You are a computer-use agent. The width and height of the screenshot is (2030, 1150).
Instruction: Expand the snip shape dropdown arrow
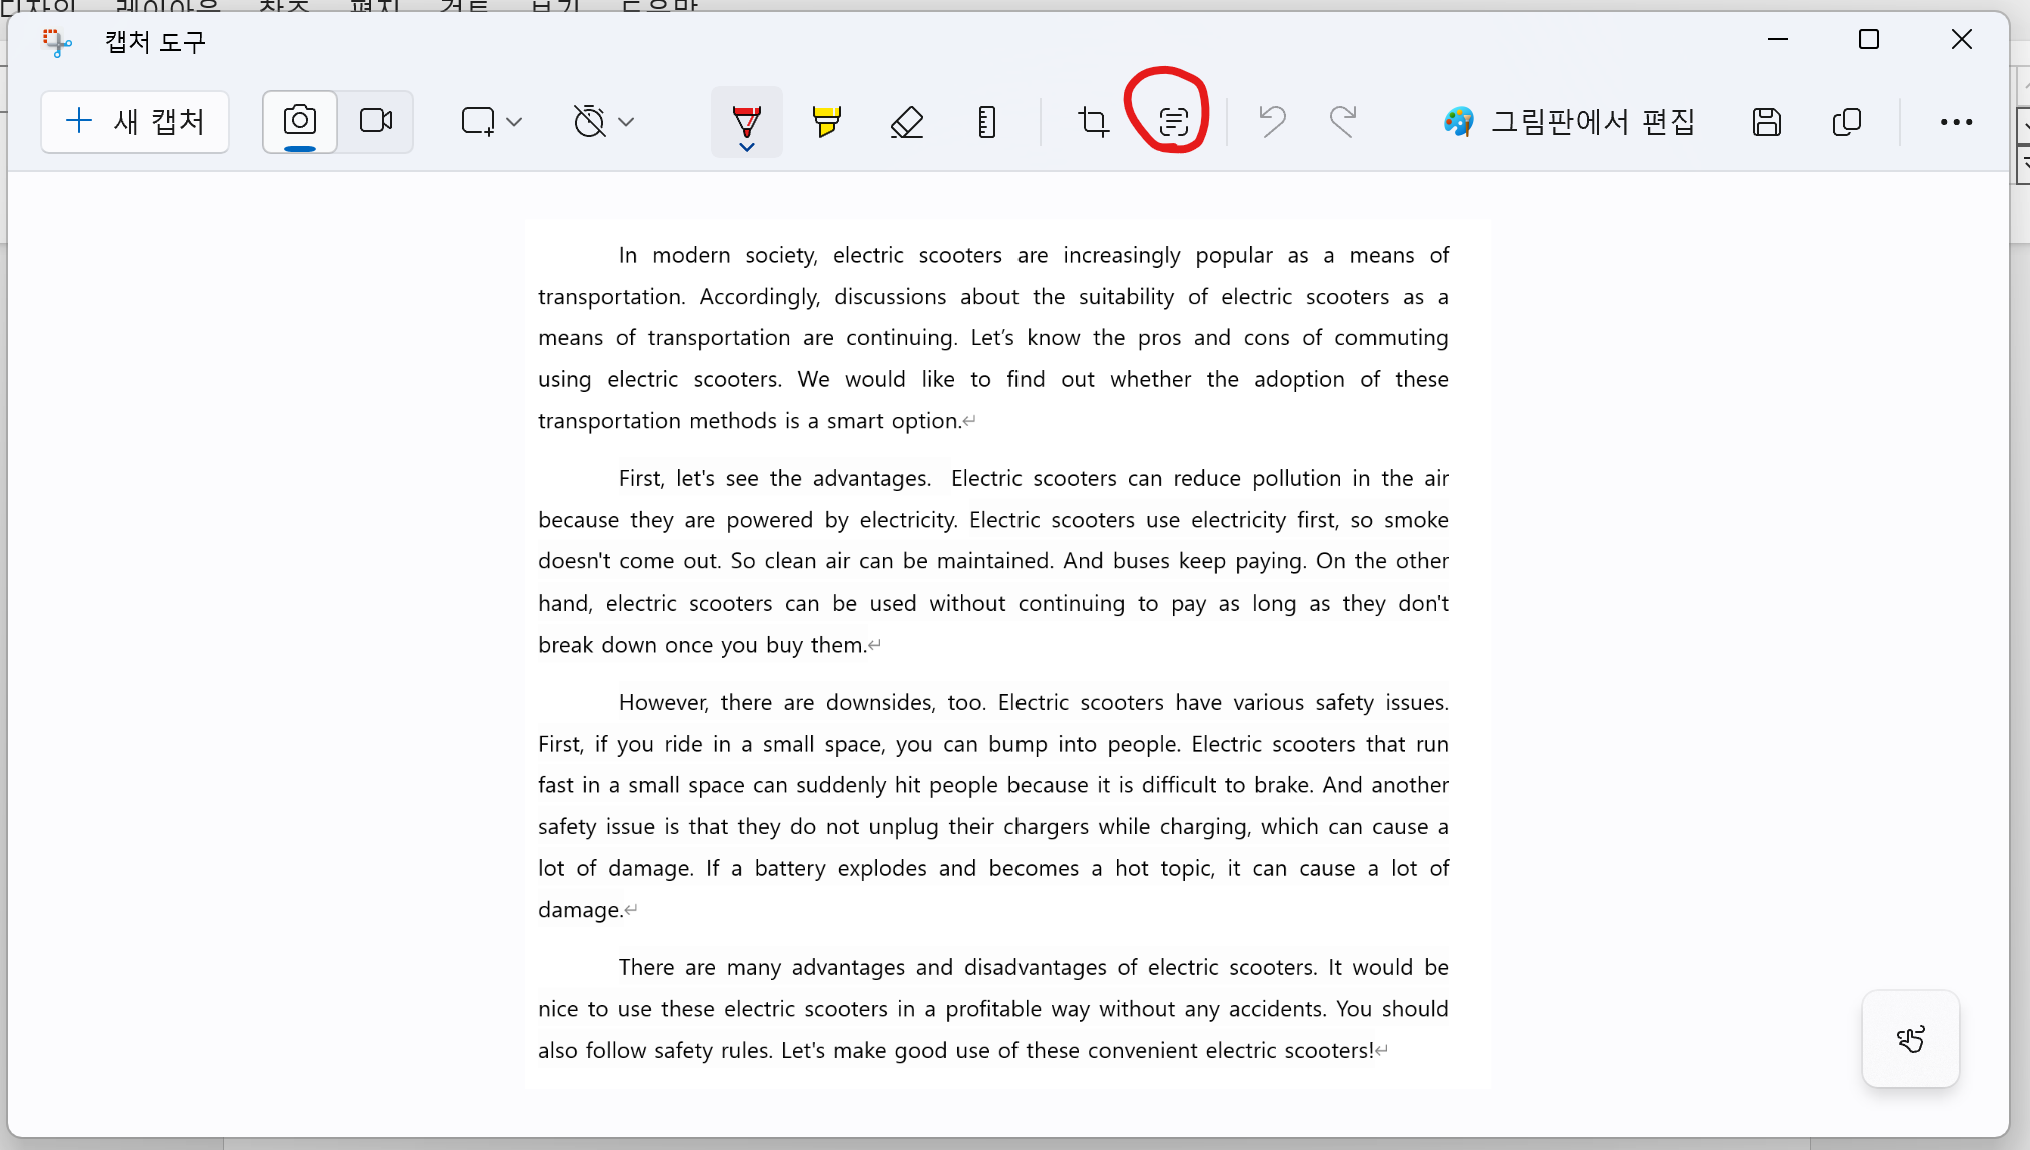514,122
